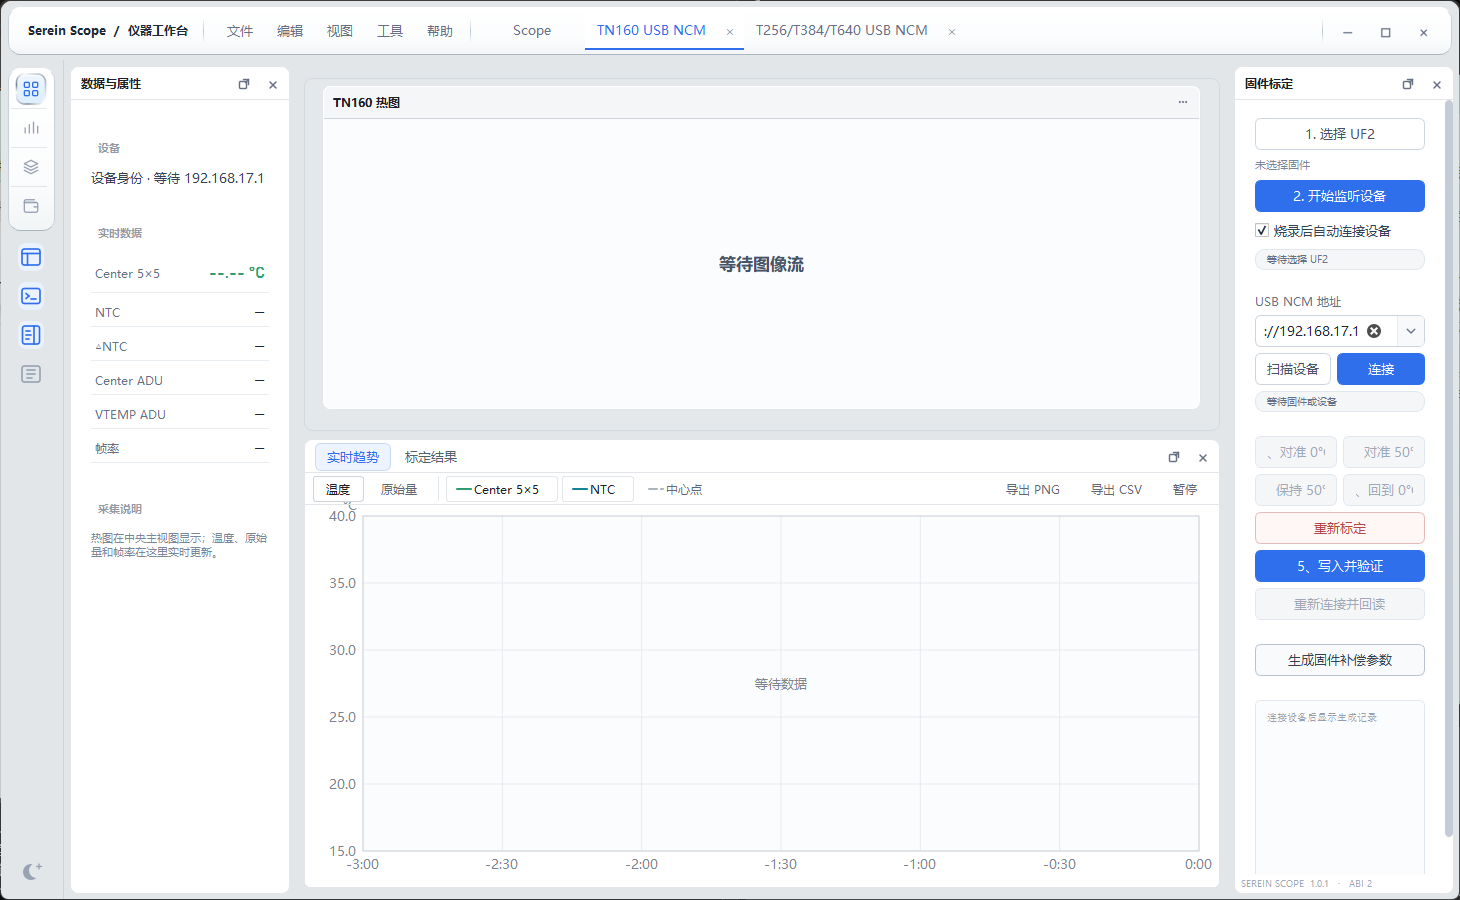Click the gray text lines sidebar icon
This screenshot has width=1460, height=900.
[x=31, y=374]
